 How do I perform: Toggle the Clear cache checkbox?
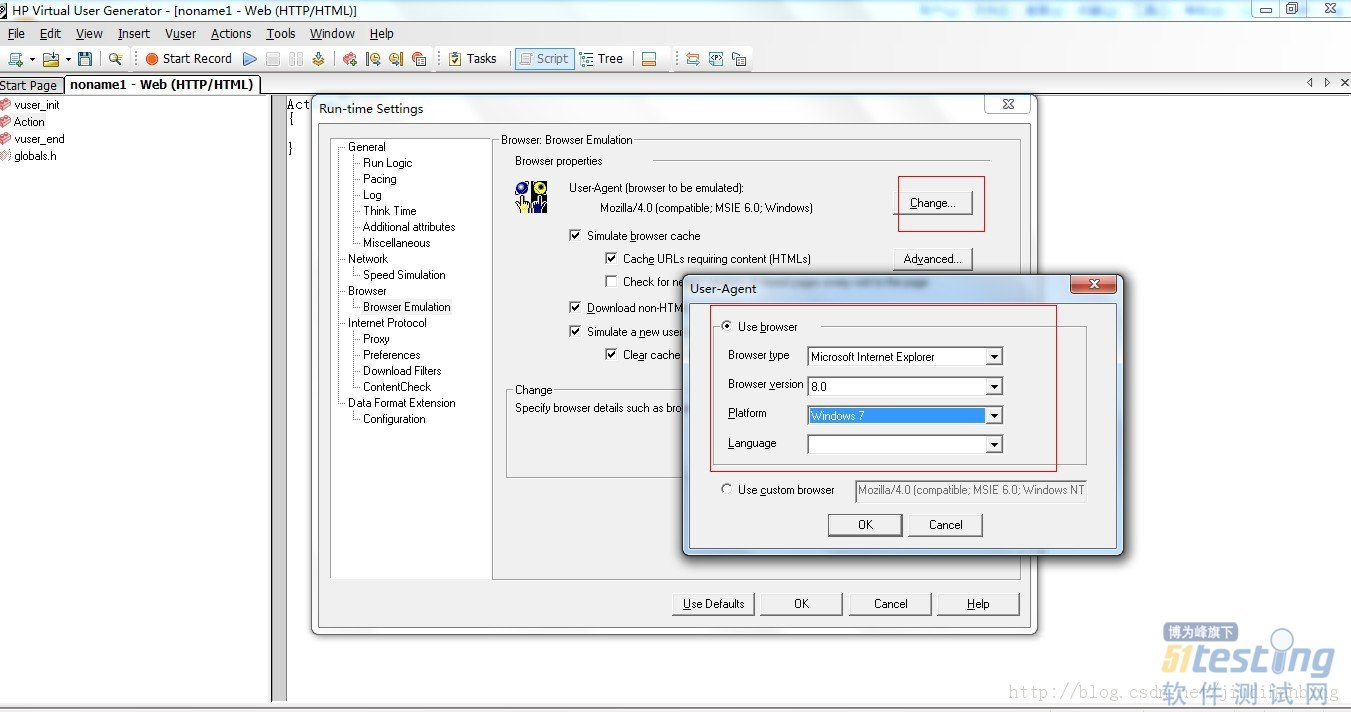612,355
